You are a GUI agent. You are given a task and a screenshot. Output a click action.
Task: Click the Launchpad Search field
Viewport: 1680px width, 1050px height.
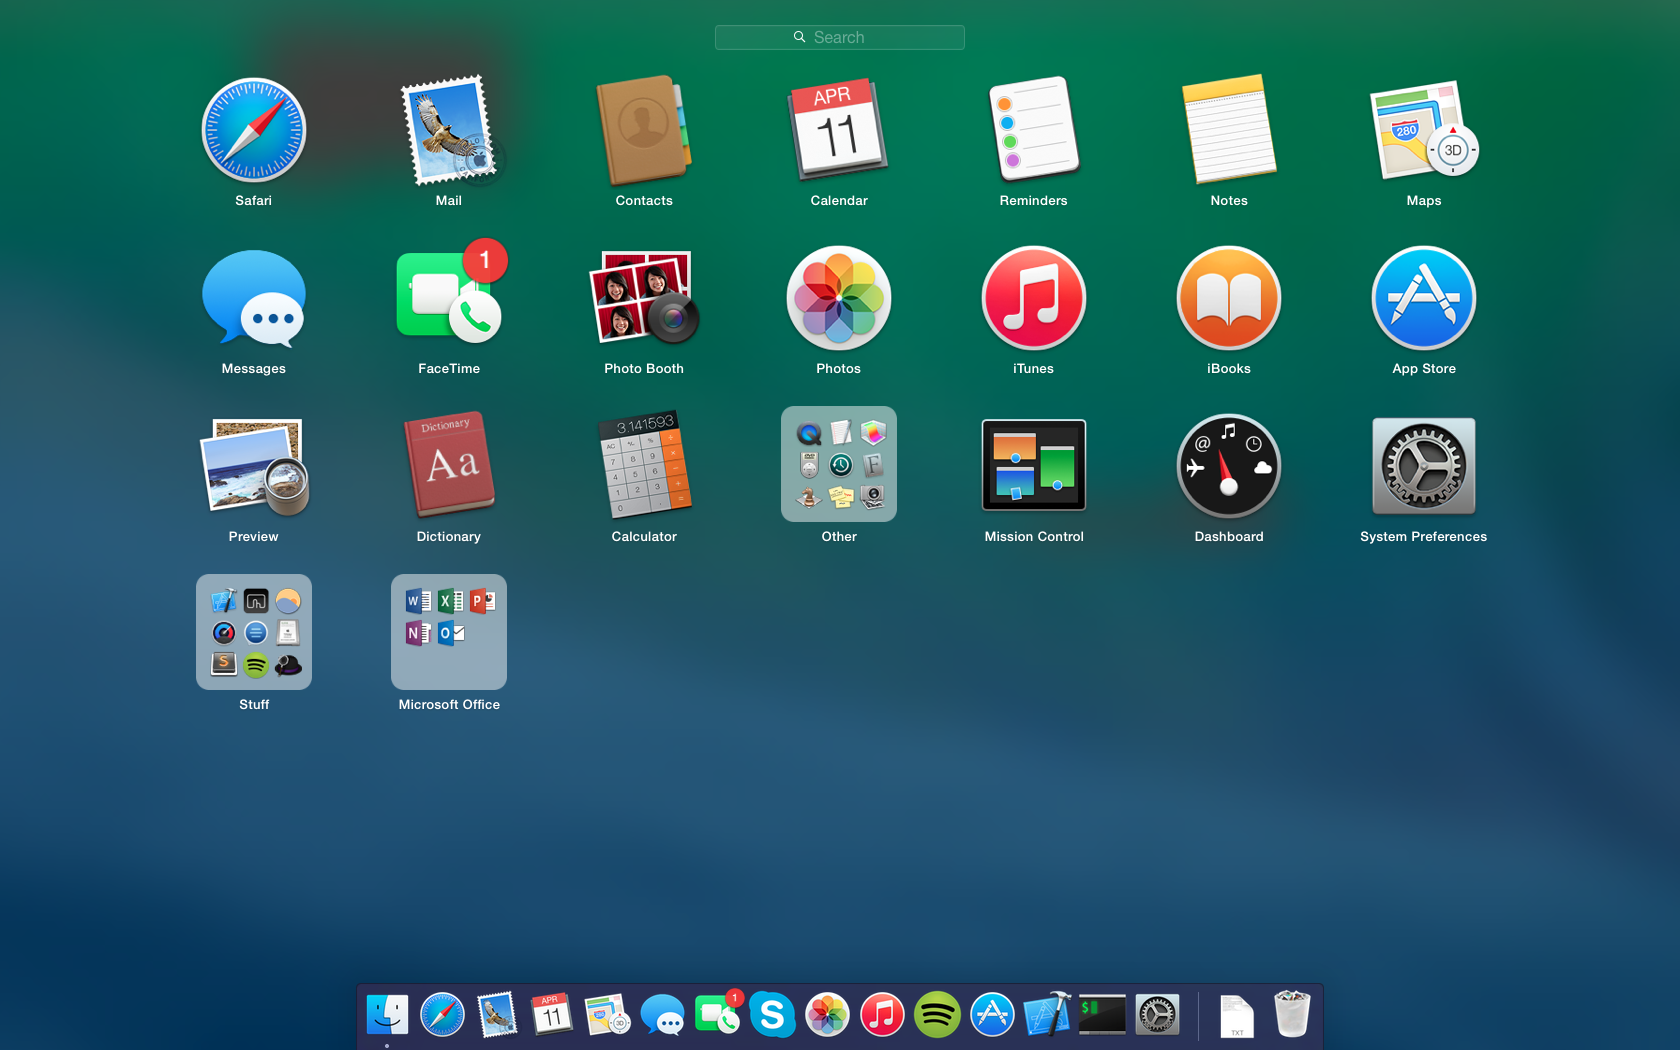click(840, 37)
